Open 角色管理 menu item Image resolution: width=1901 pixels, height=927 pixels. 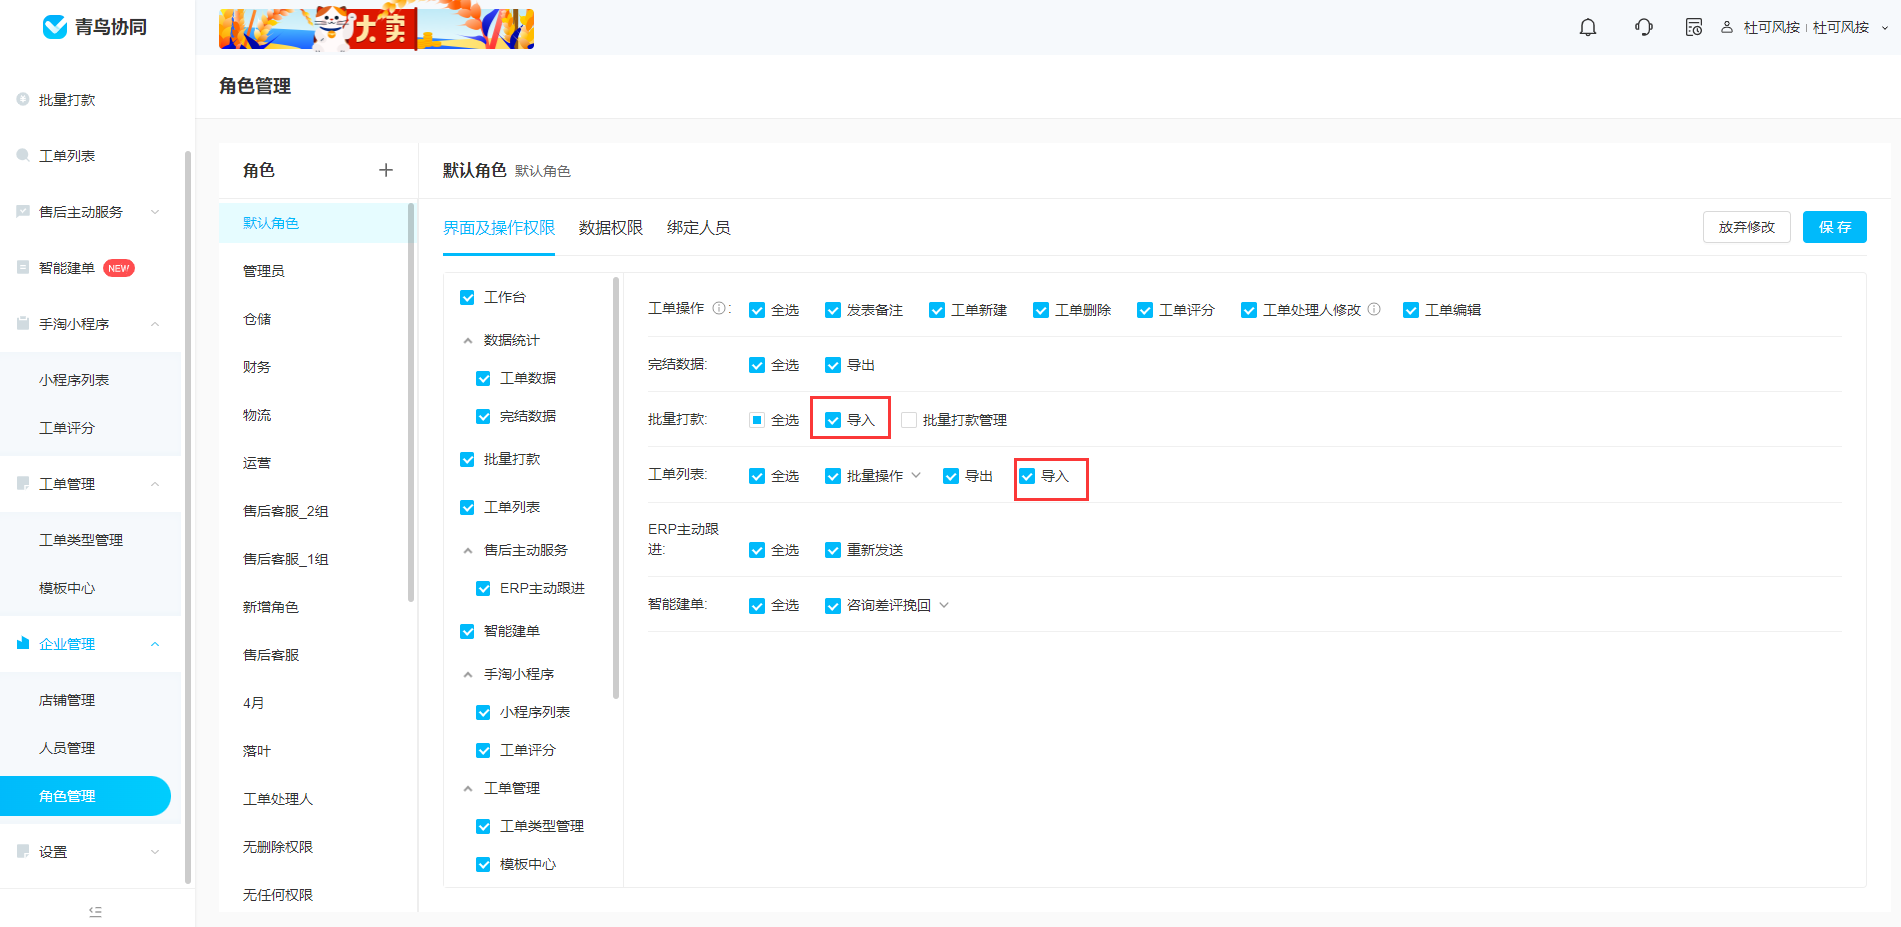coord(85,796)
